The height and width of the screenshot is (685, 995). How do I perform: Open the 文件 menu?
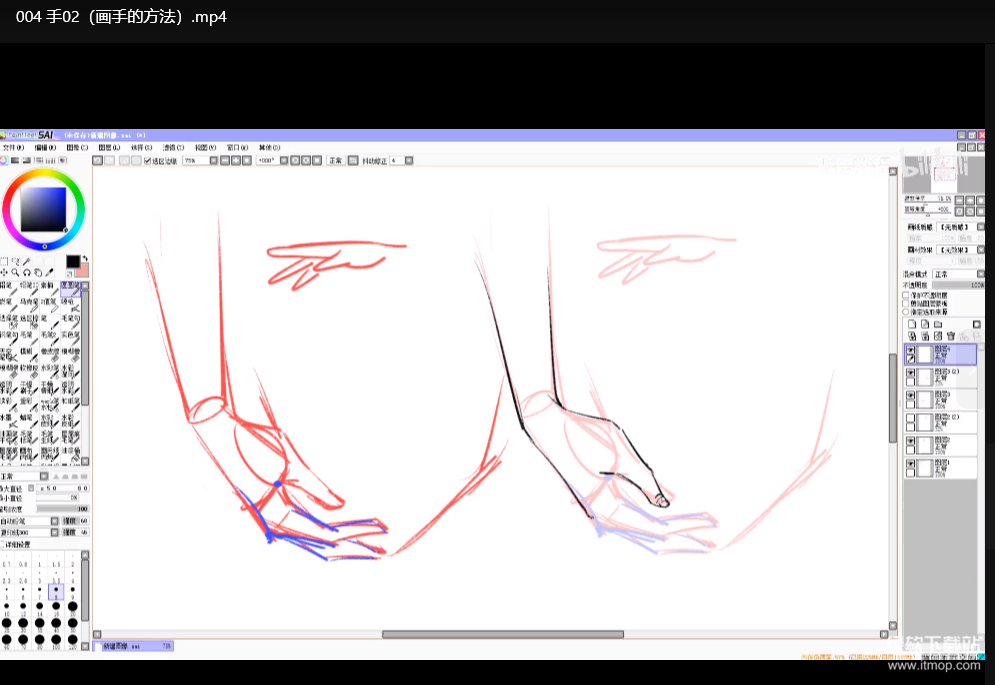[x=14, y=147]
